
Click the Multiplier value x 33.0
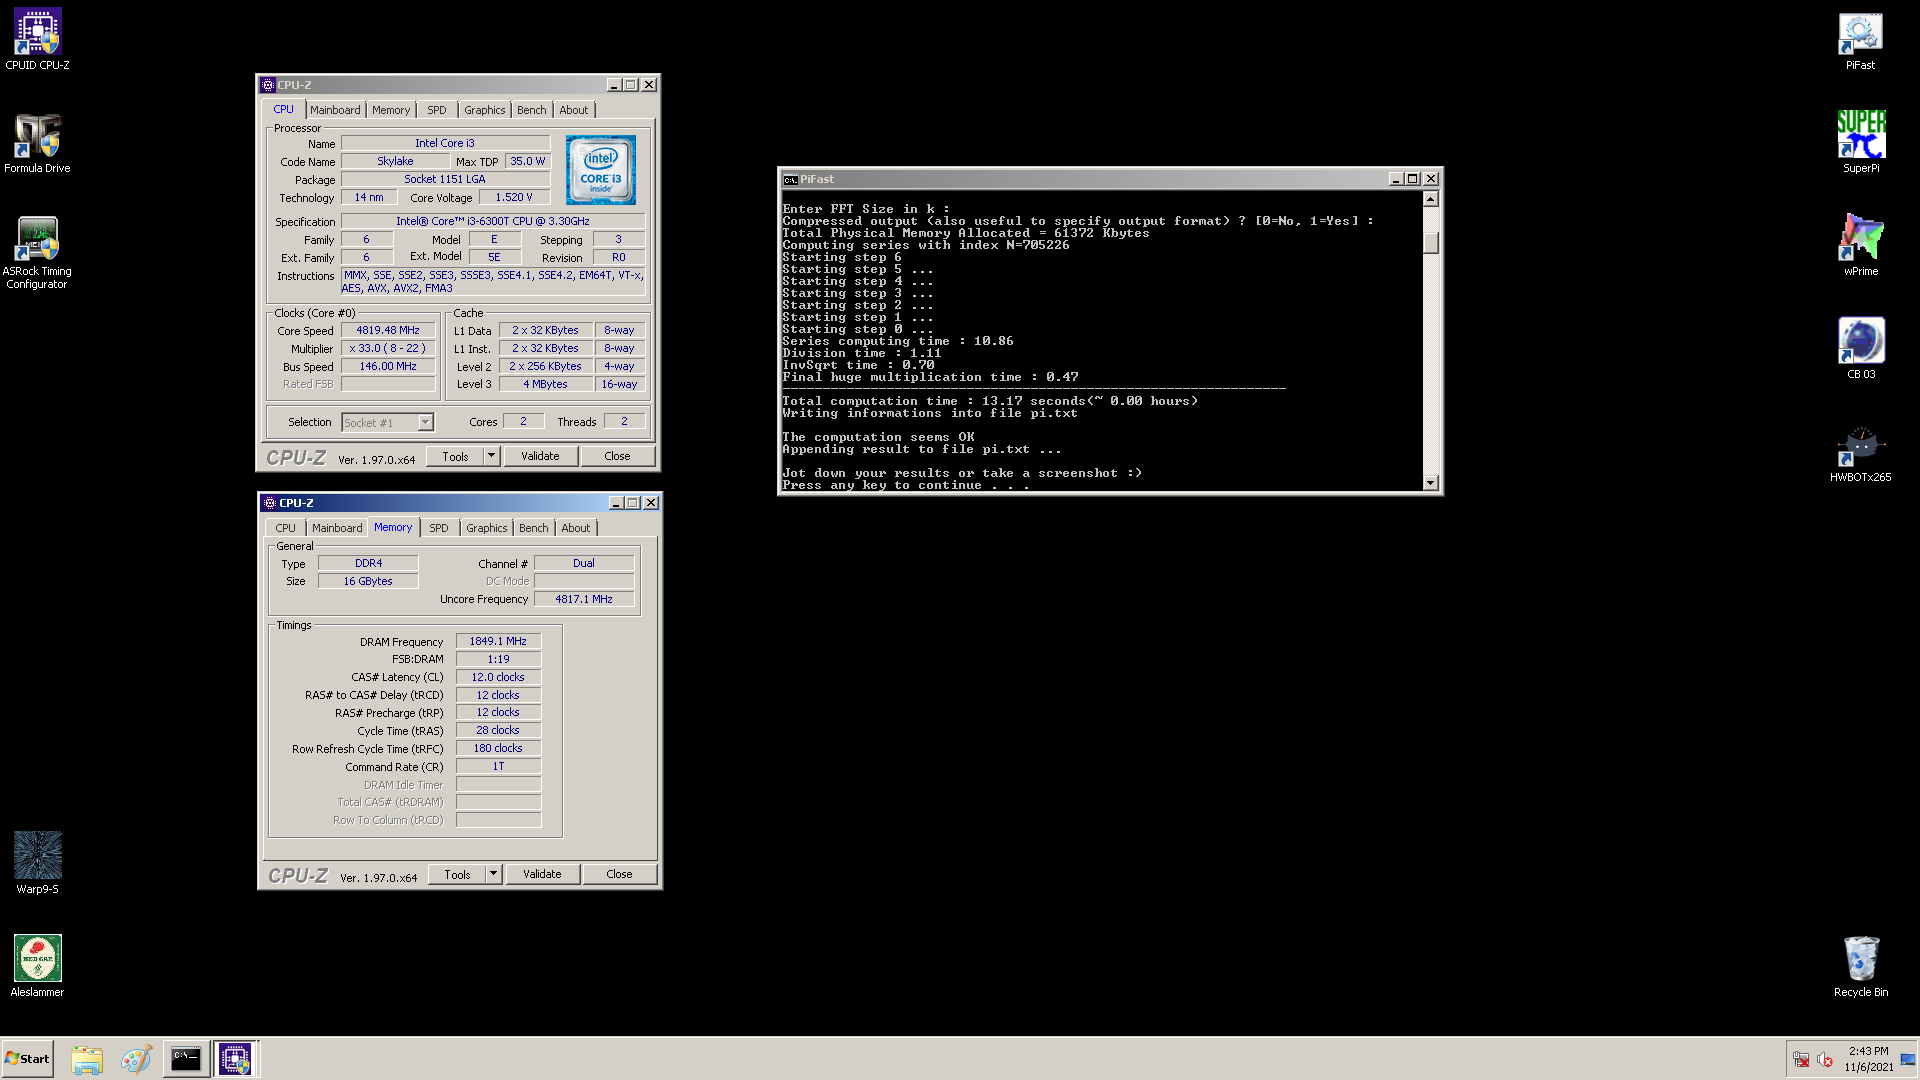coord(388,348)
